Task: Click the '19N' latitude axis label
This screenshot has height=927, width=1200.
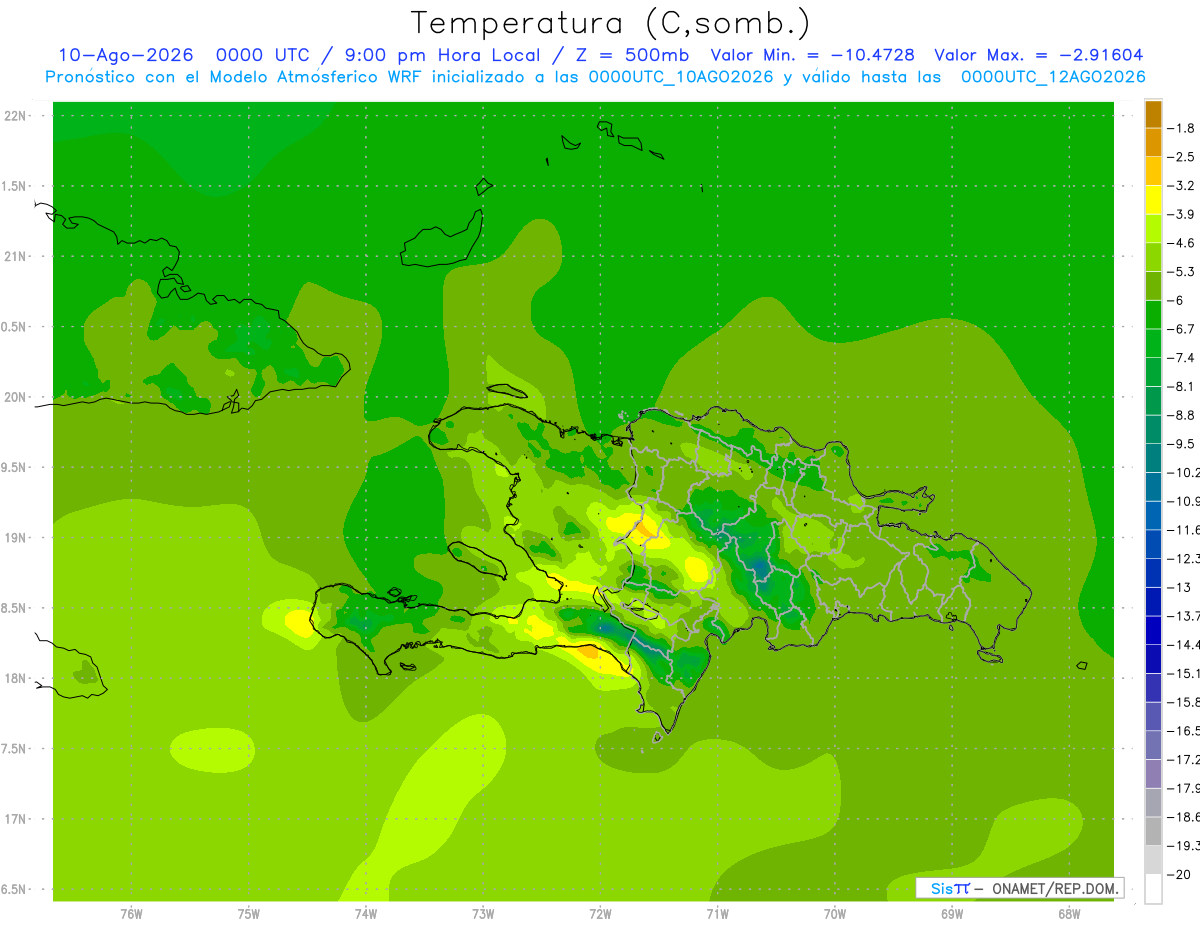Action: (x=15, y=538)
